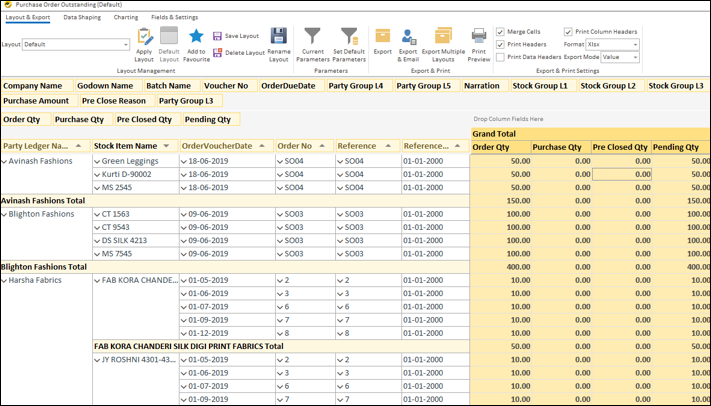This screenshot has height=406, width=711.
Task: Open Print Preview
Action: tap(479, 37)
